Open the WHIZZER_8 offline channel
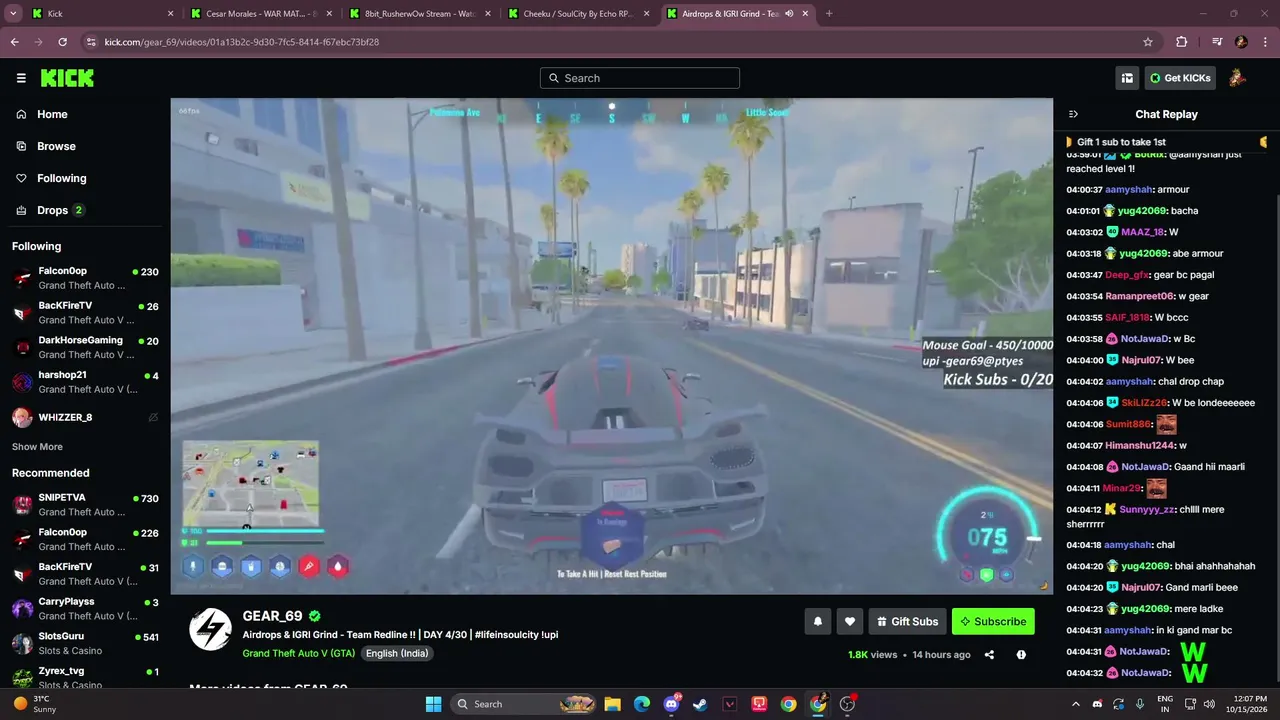Screen dimensions: 1280x720 point(85,417)
